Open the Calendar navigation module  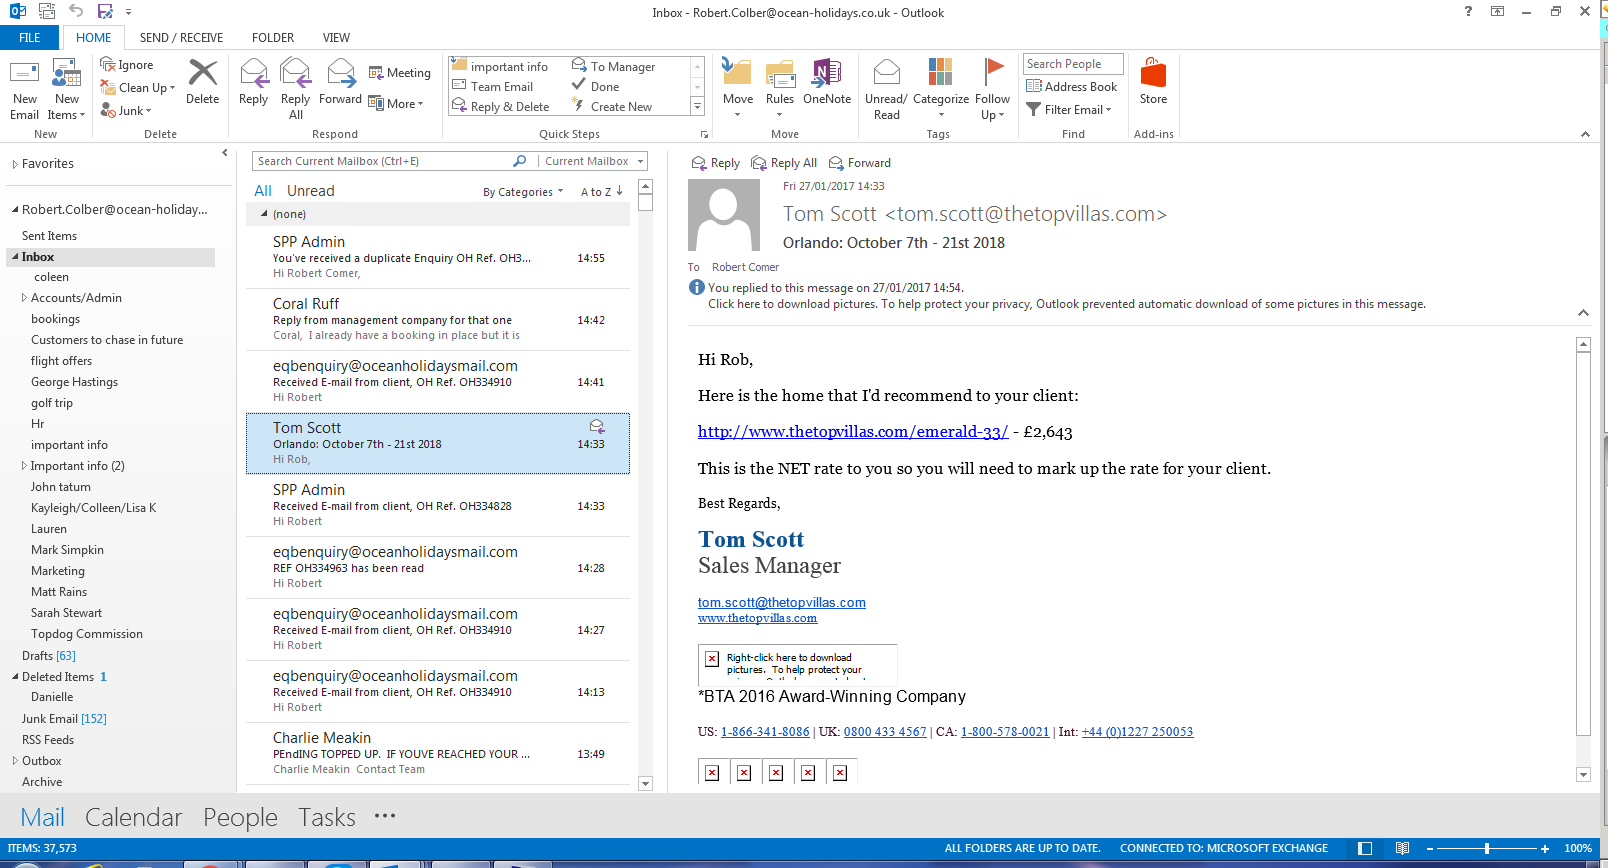pos(134,817)
